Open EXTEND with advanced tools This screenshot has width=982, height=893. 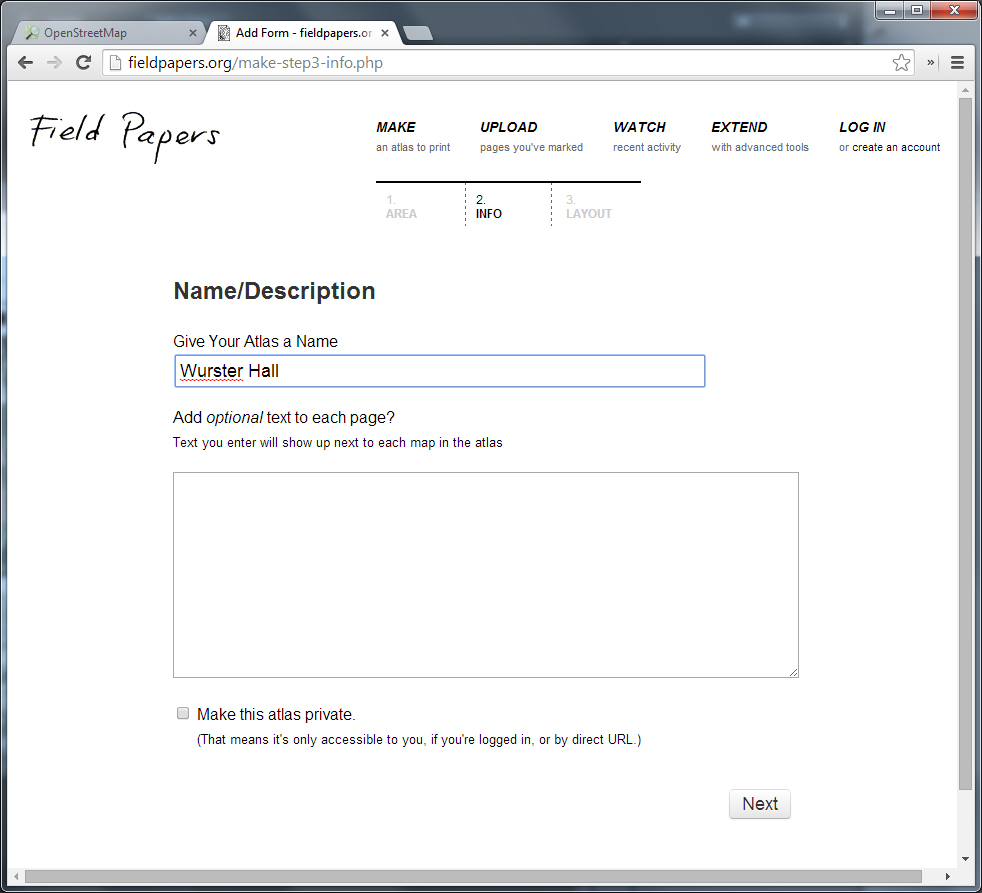760,137
